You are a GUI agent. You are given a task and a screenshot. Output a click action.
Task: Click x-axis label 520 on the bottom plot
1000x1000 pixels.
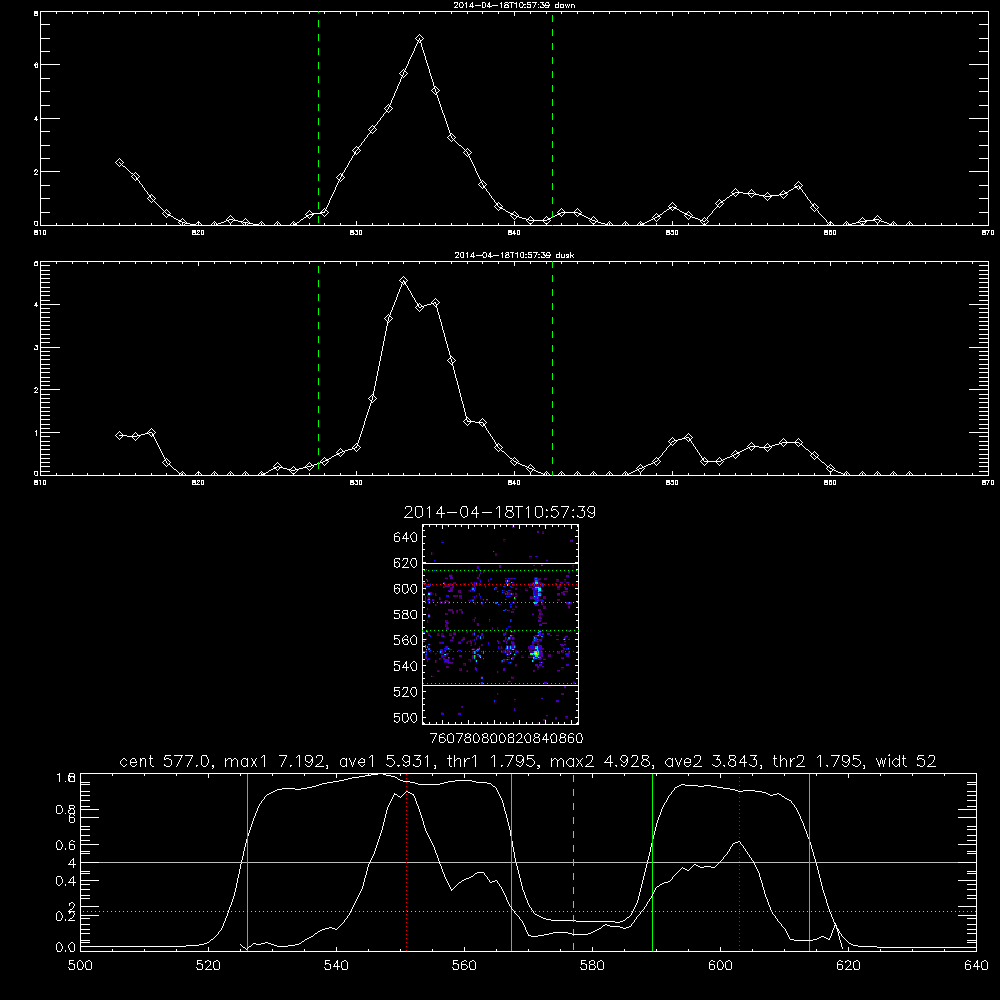[208, 966]
